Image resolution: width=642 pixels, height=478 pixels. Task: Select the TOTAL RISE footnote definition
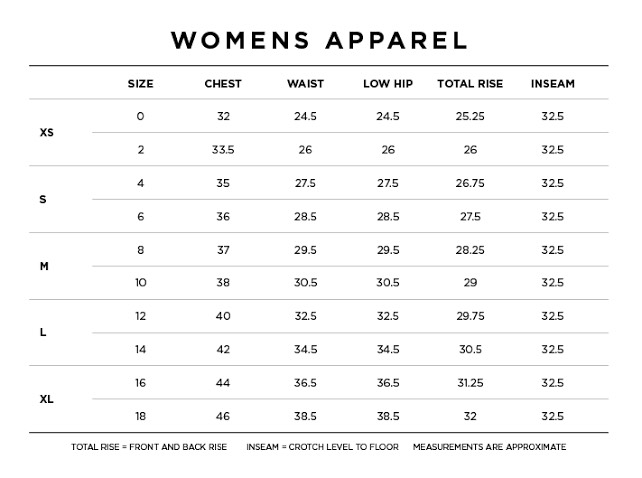pos(149,447)
